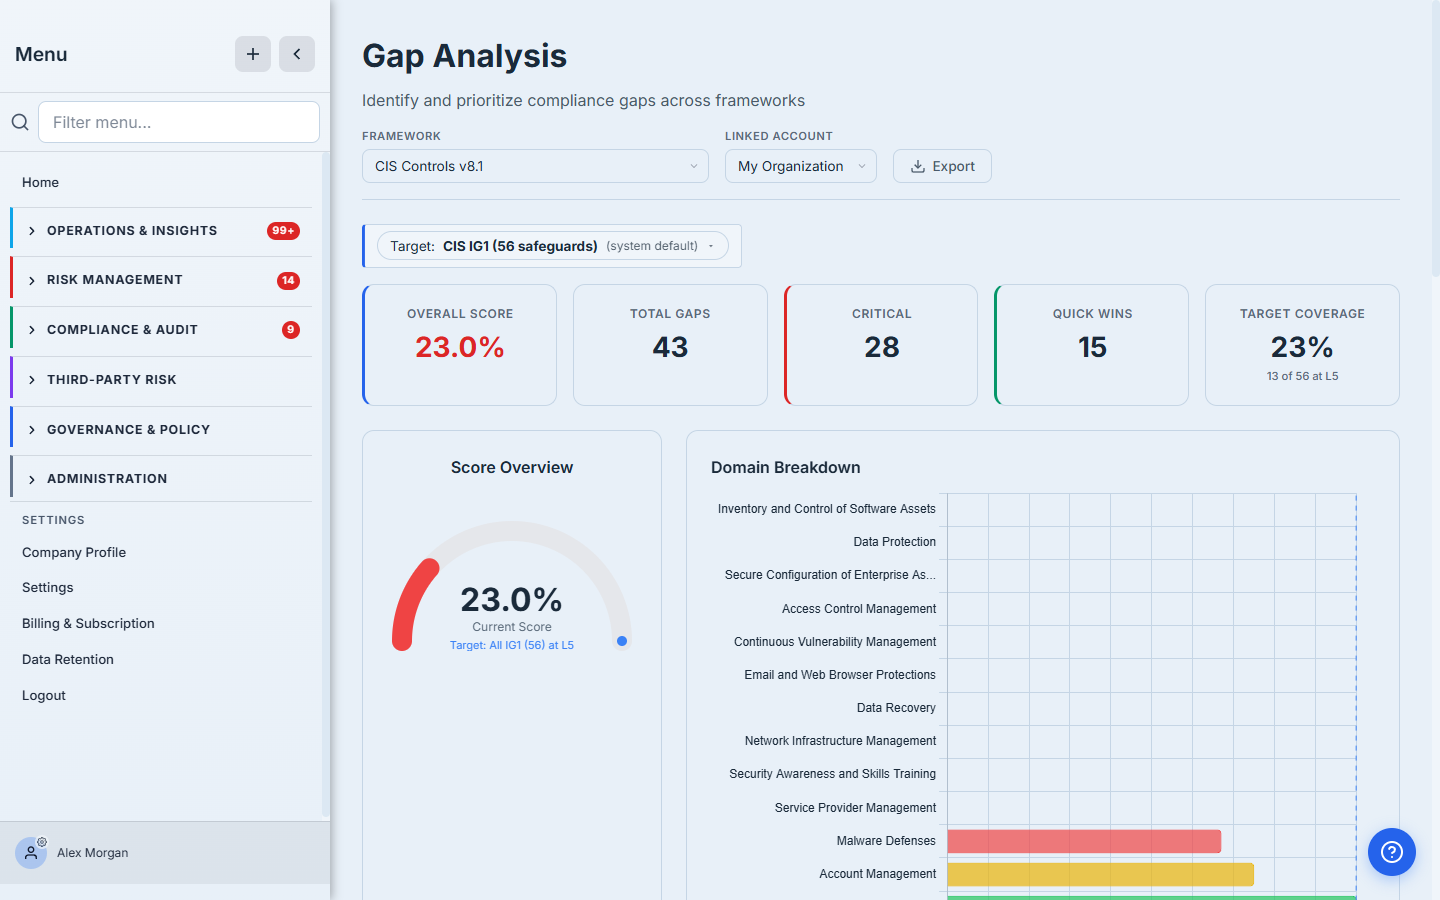Collapse sidebar with the left chevron button
Screen dimensions: 1440x900
point(297,54)
